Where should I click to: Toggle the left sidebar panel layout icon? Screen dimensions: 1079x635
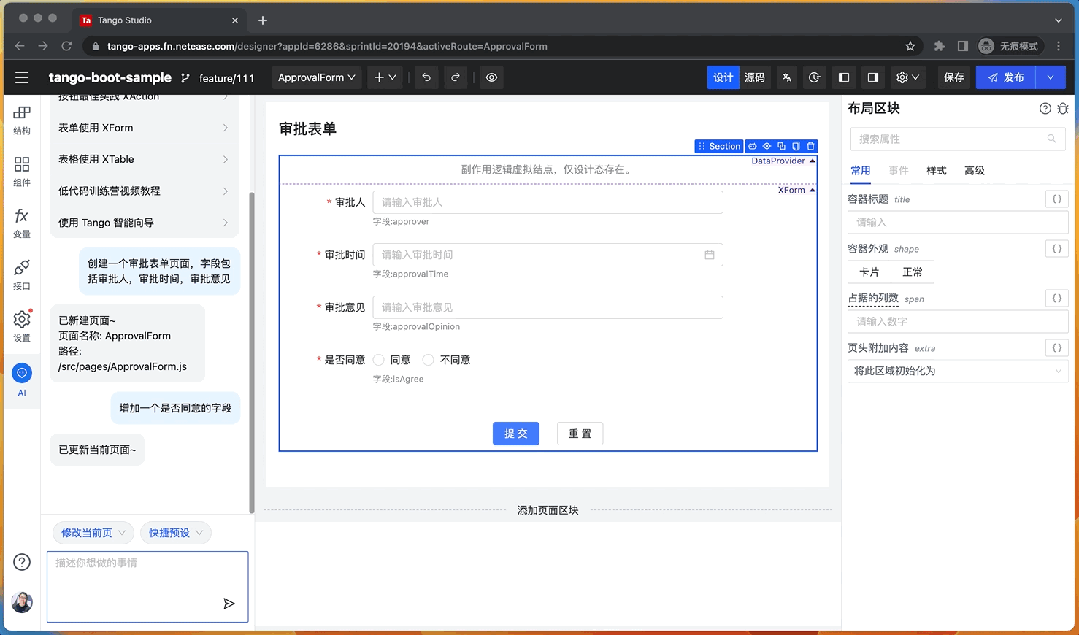pos(844,78)
